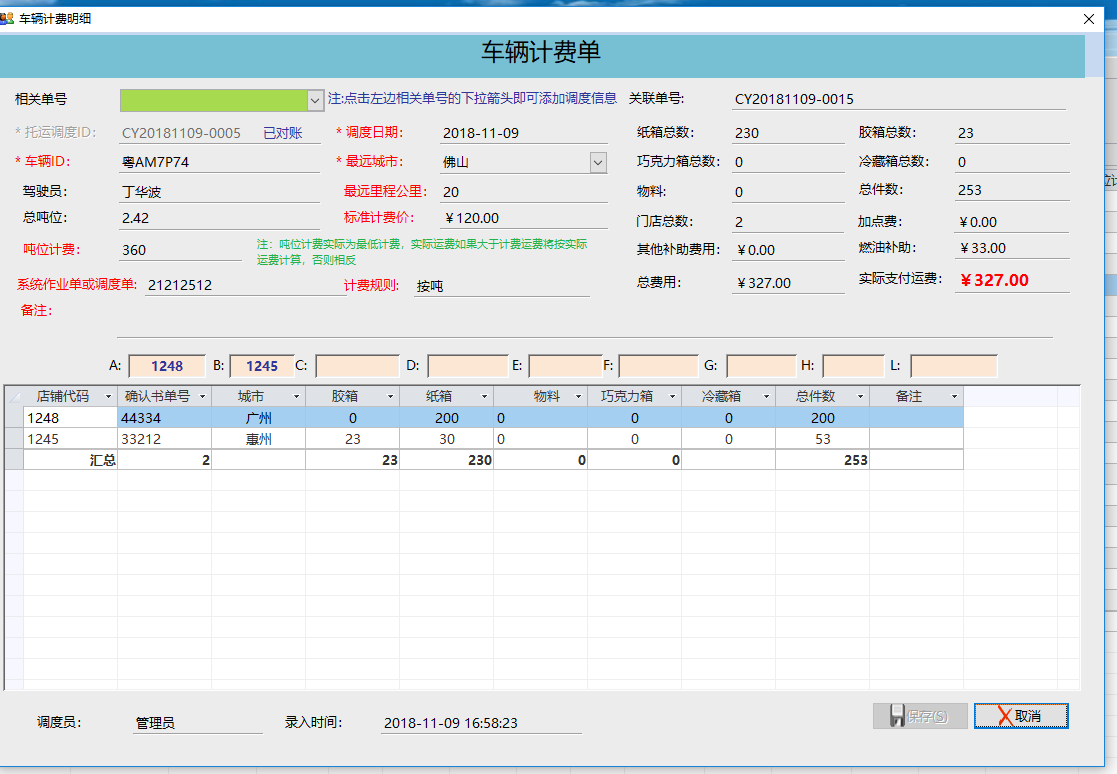The width and height of the screenshot is (1117, 774).
Task: Click the 总吨位 field 2.42
Action: point(219,219)
